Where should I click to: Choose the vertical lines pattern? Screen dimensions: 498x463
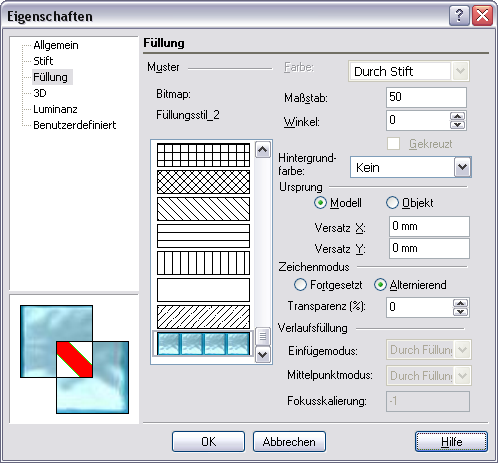click(203, 263)
